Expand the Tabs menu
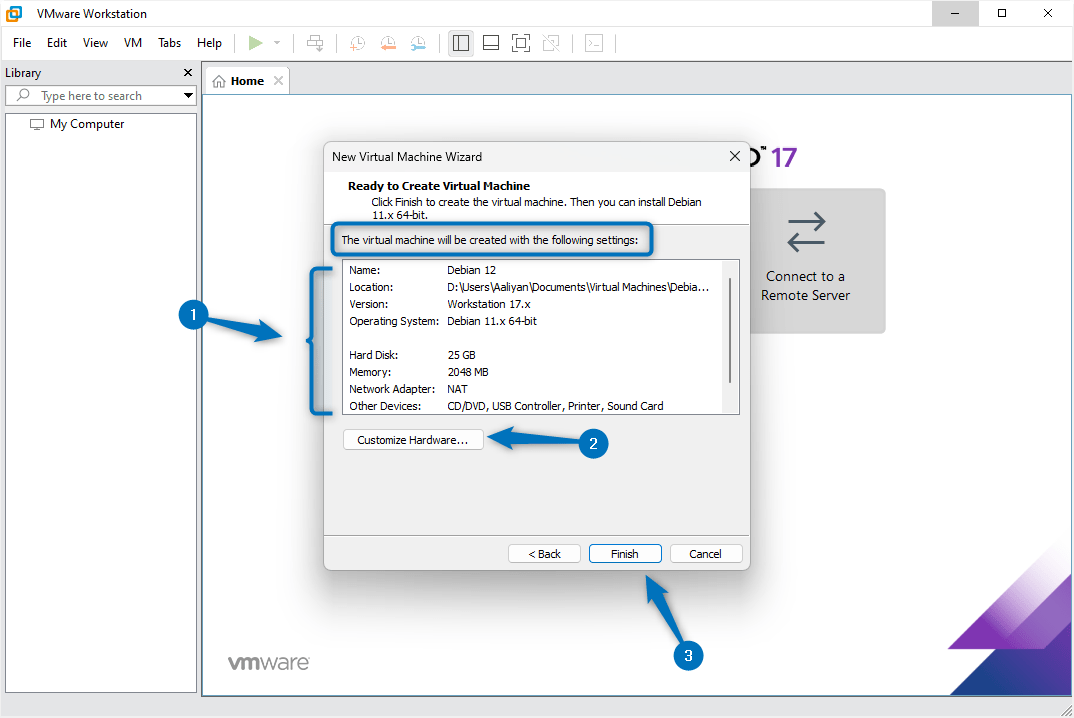The image size is (1074, 718). tap(169, 43)
